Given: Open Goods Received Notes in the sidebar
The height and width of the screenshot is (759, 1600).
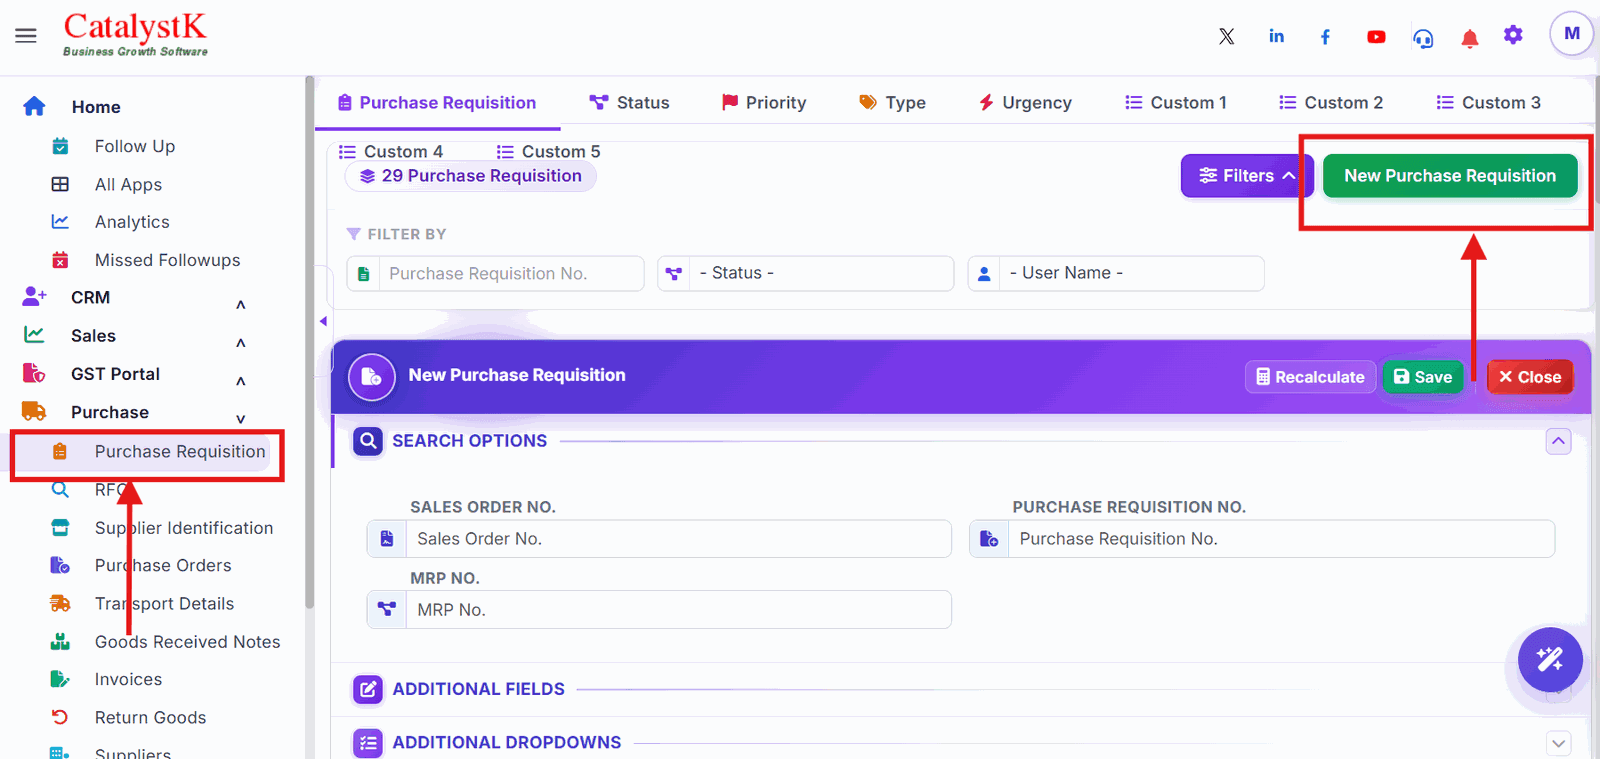Looking at the screenshot, I should coord(187,642).
